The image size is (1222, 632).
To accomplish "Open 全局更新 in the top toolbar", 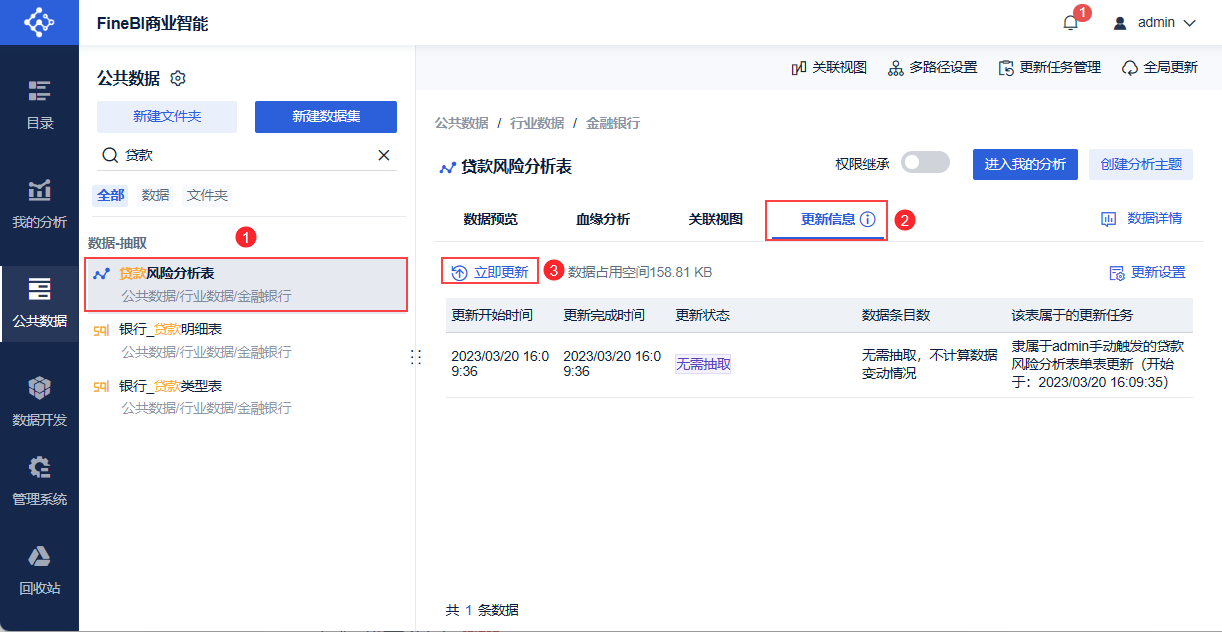I will pos(1160,68).
